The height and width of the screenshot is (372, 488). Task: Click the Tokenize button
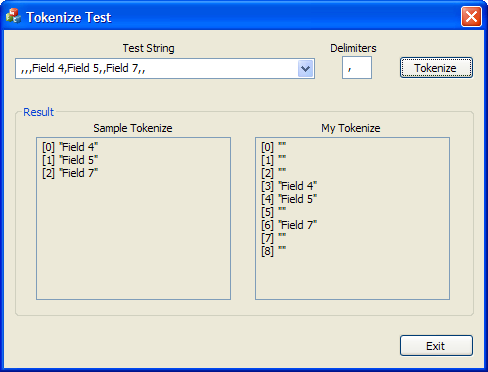click(x=436, y=68)
